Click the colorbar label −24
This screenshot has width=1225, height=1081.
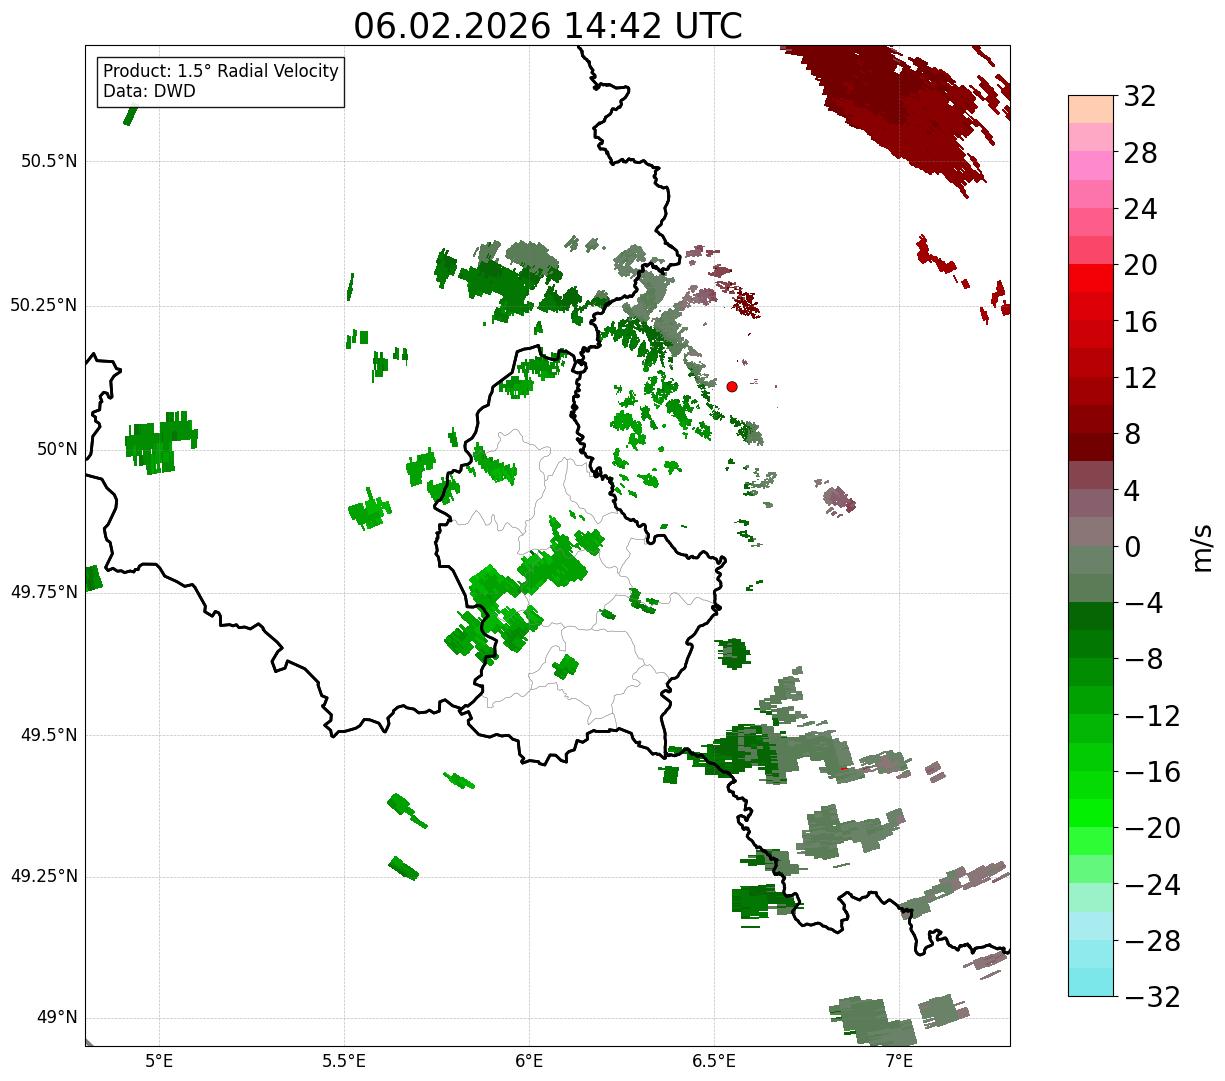tap(1152, 885)
